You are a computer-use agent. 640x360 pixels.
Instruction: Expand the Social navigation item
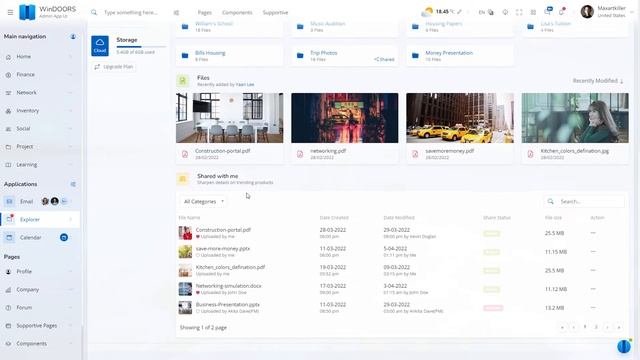[x=40, y=129]
